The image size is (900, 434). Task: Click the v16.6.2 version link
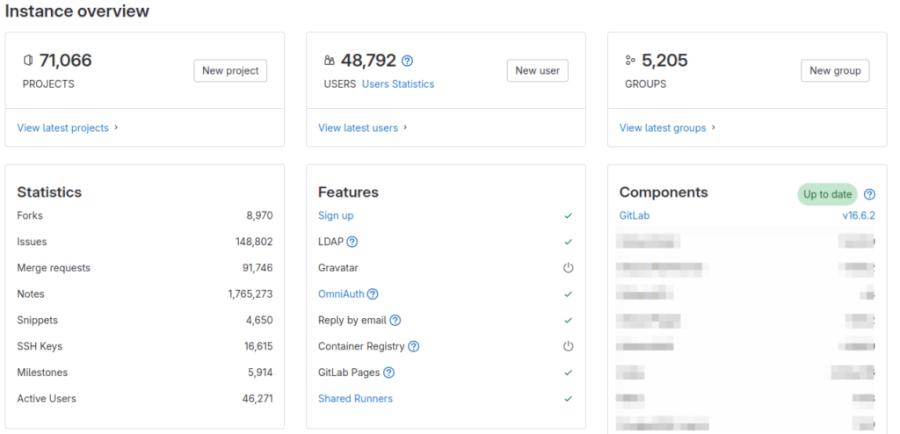click(859, 216)
